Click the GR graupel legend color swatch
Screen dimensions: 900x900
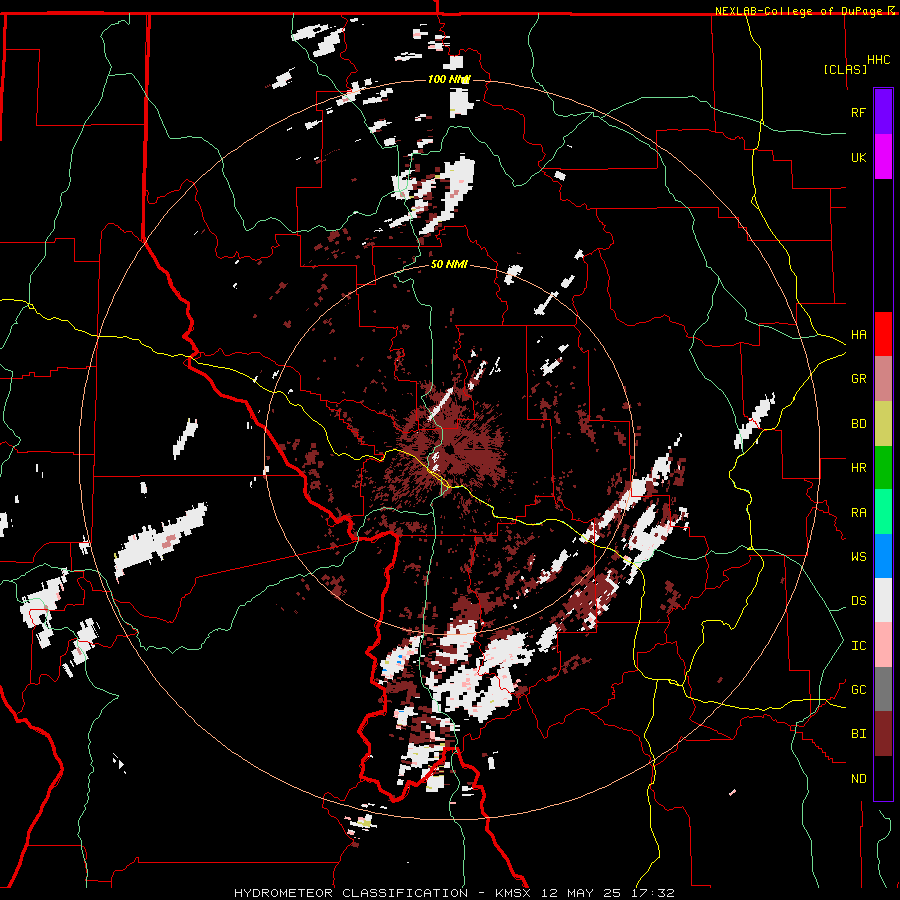pyautogui.click(x=883, y=378)
